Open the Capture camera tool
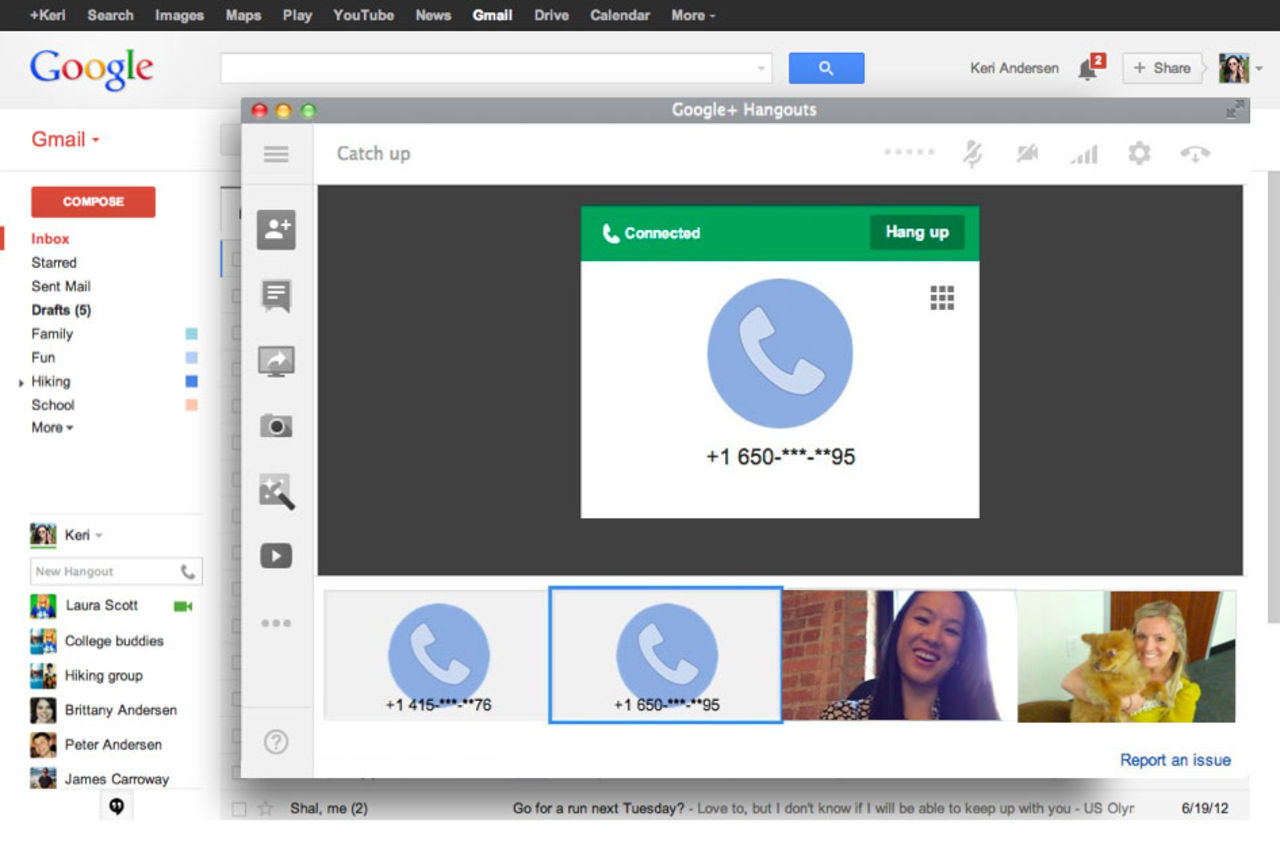This screenshot has width=1280, height=862. click(x=276, y=425)
